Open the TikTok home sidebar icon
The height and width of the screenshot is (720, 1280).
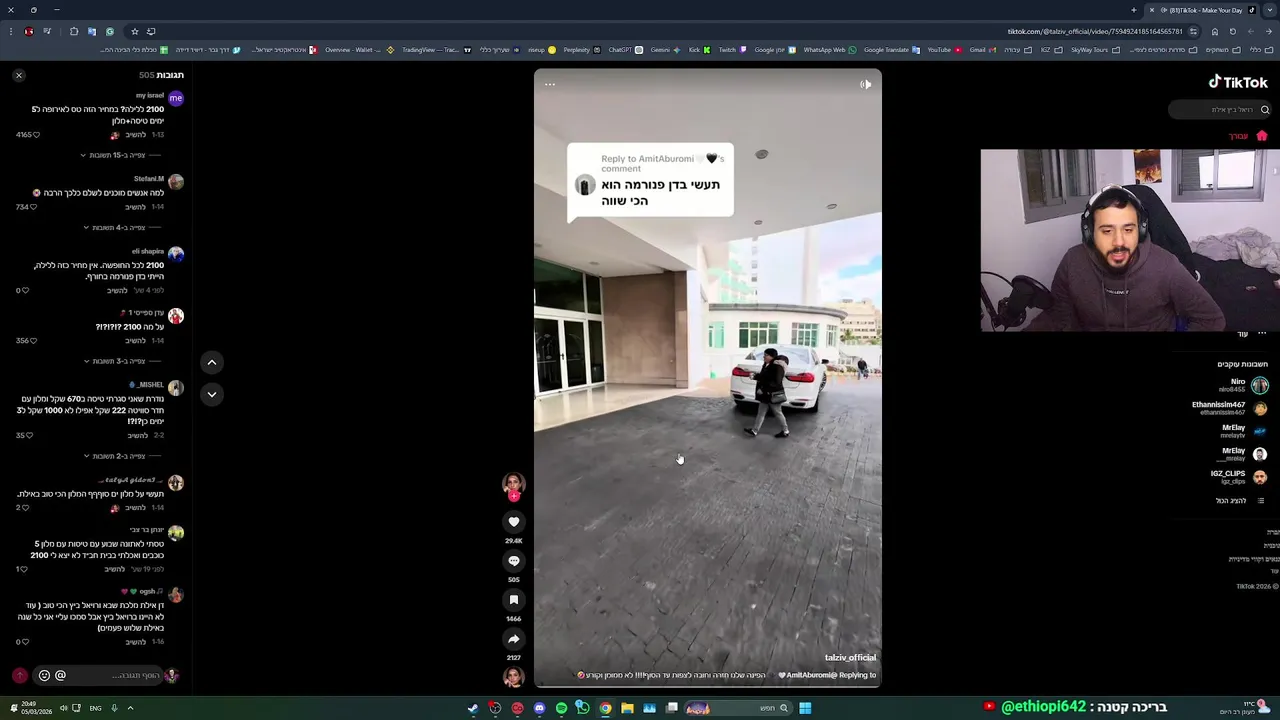pos(1262,135)
